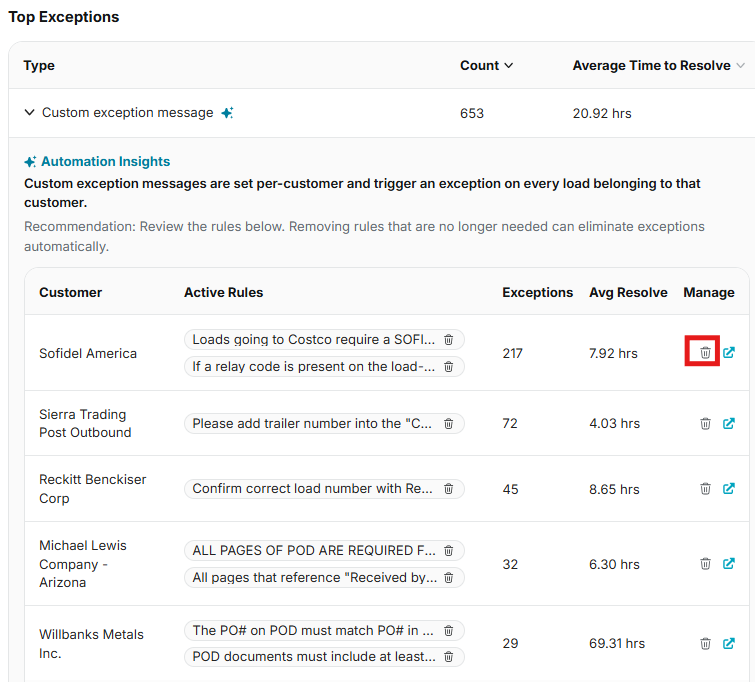Click the 45 exceptions value

coord(510,489)
